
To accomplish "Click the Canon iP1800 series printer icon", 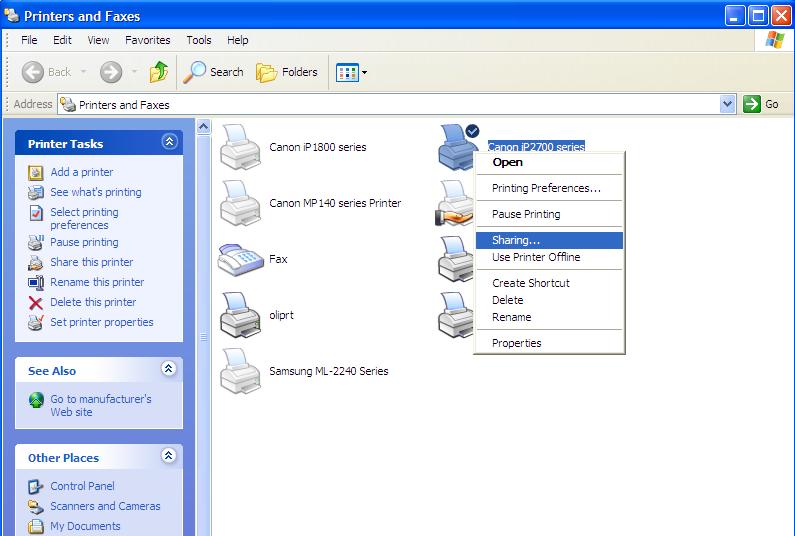I will click(x=240, y=147).
